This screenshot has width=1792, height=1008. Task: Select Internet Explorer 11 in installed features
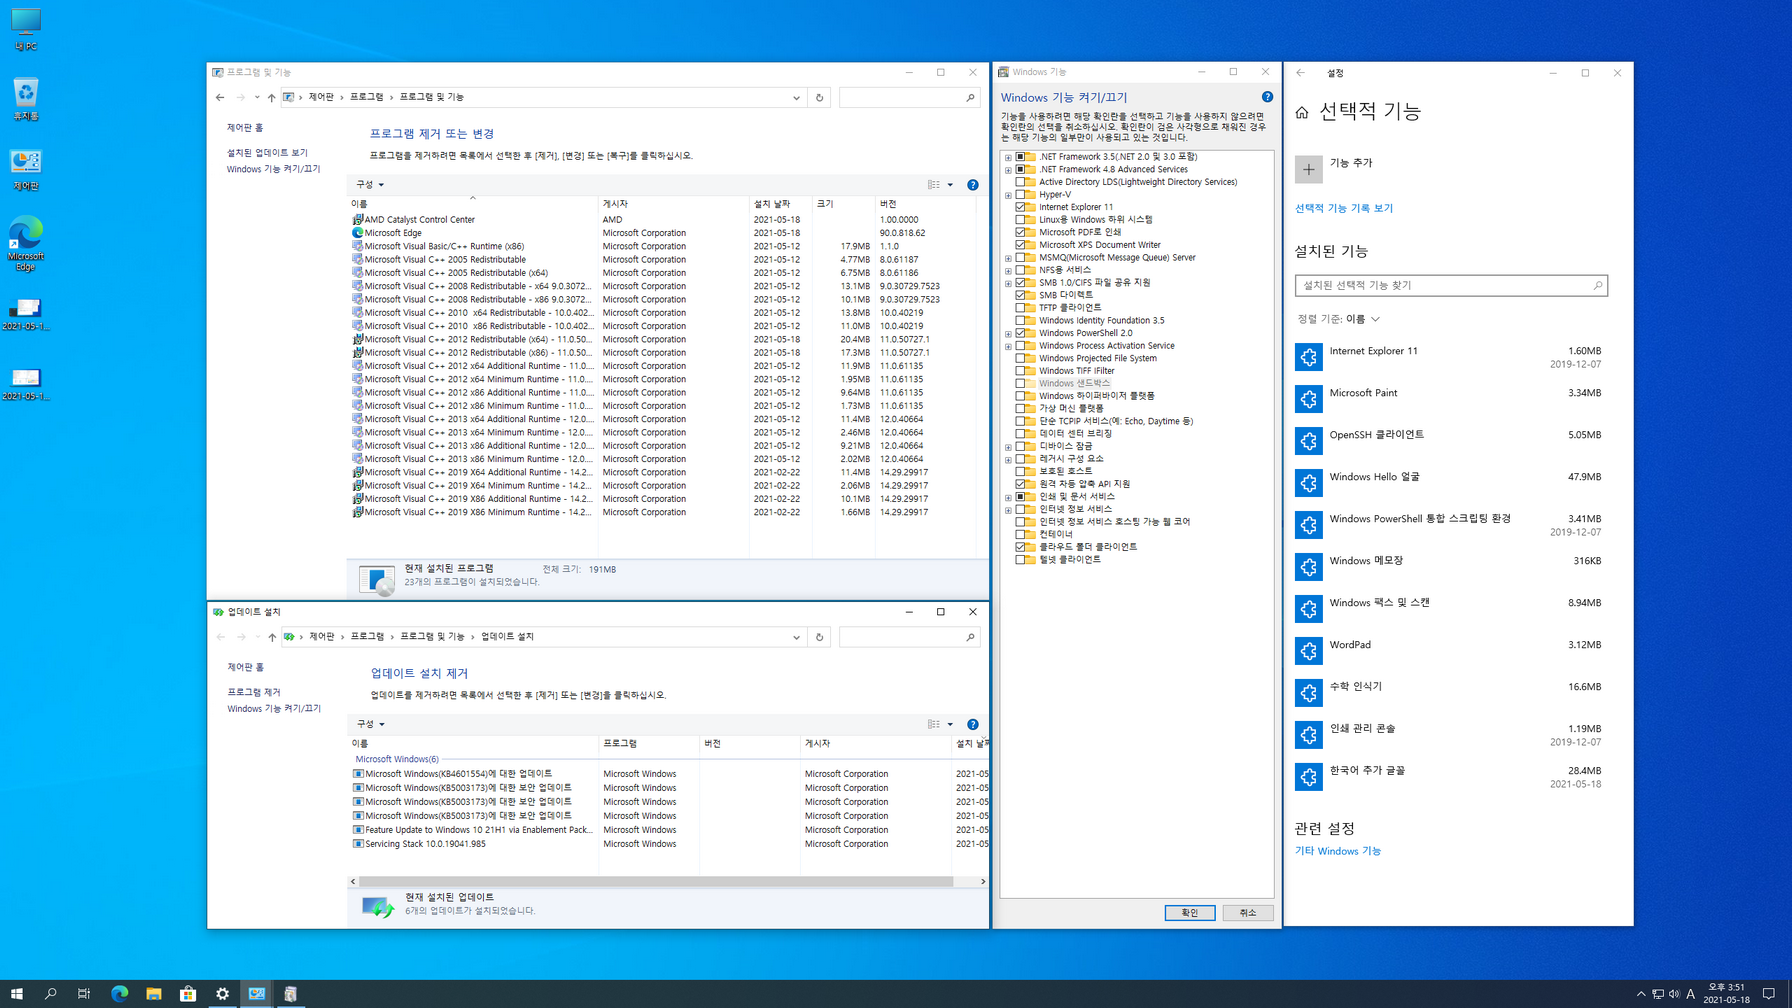1450,357
